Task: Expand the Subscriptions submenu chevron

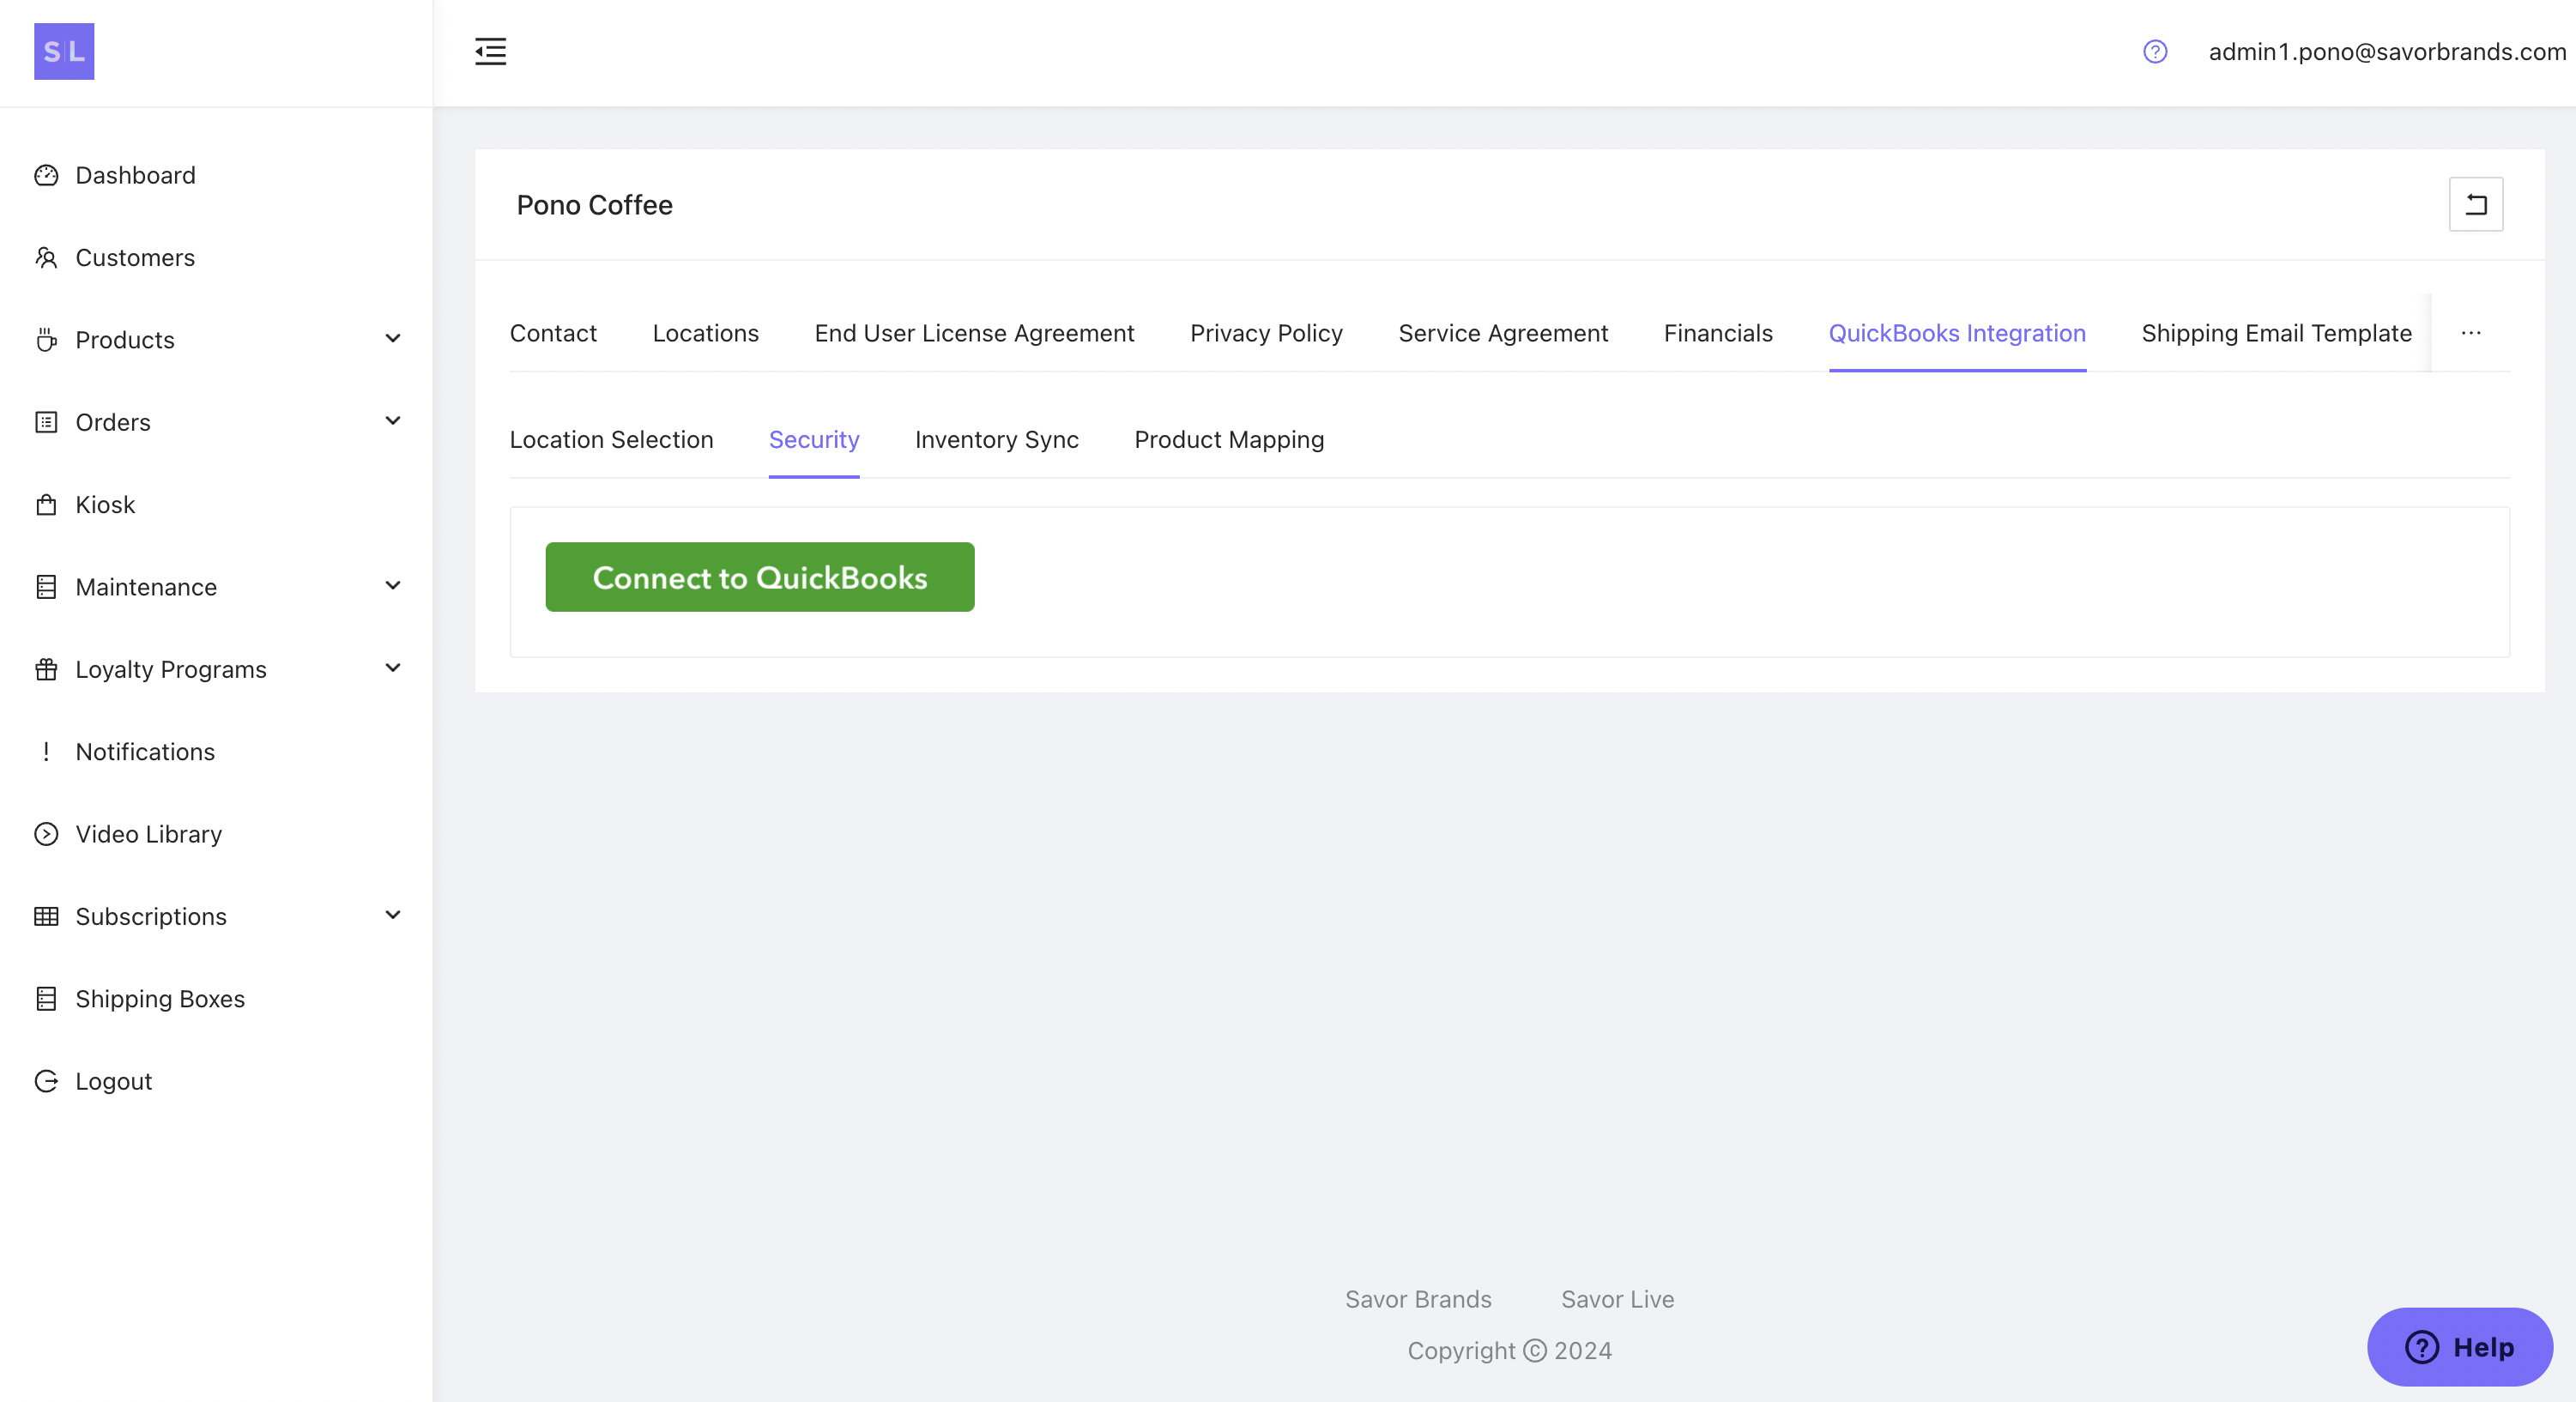Action: point(393,915)
